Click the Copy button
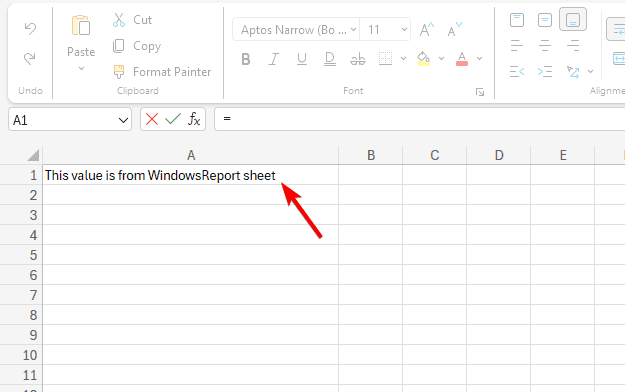The width and height of the screenshot is (625, 392). click(137, 46)
